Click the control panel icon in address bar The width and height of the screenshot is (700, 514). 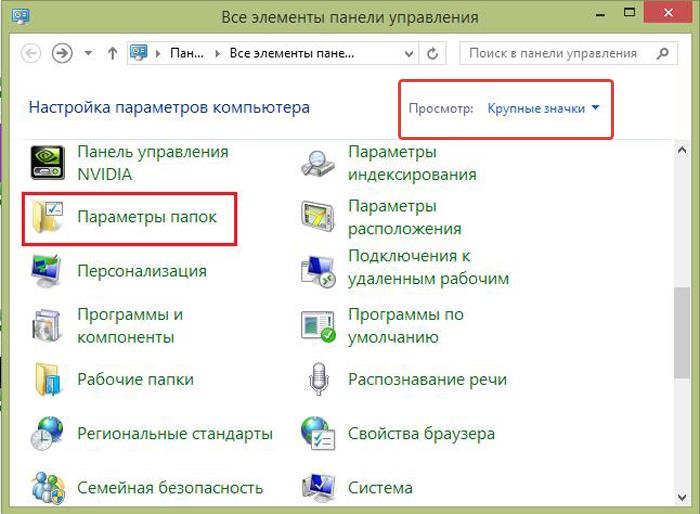pyautogui.click(x=139, y=53)
